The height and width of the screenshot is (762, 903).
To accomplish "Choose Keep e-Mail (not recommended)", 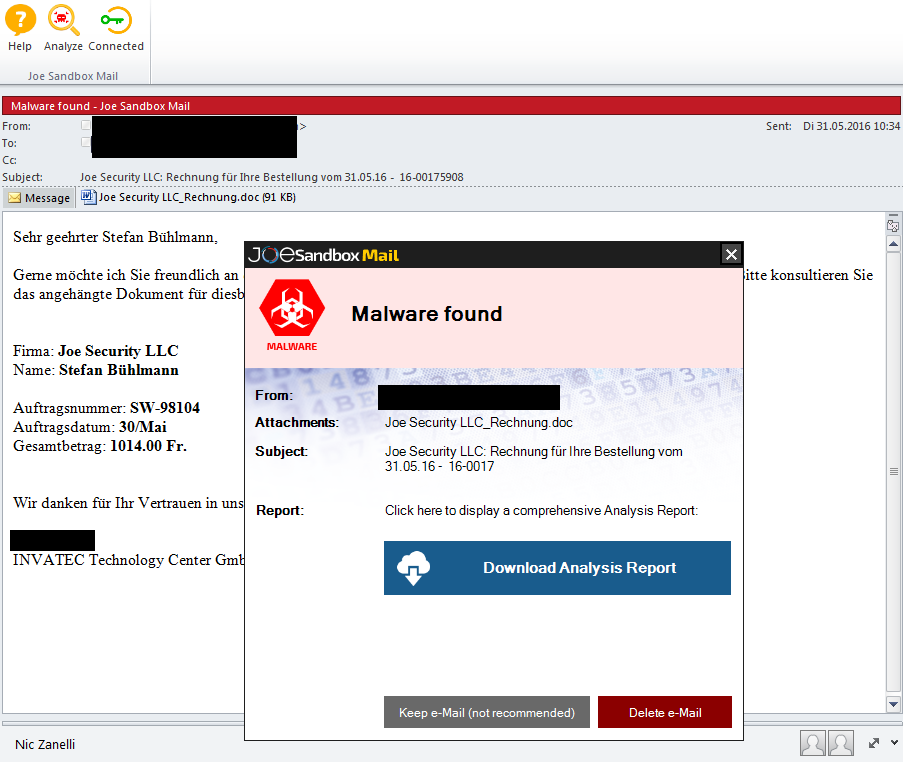I will click(486, 712).
